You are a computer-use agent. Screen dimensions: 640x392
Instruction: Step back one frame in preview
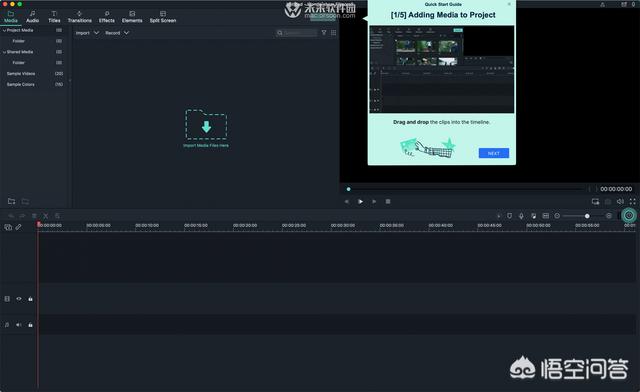(x=347, y=201)
